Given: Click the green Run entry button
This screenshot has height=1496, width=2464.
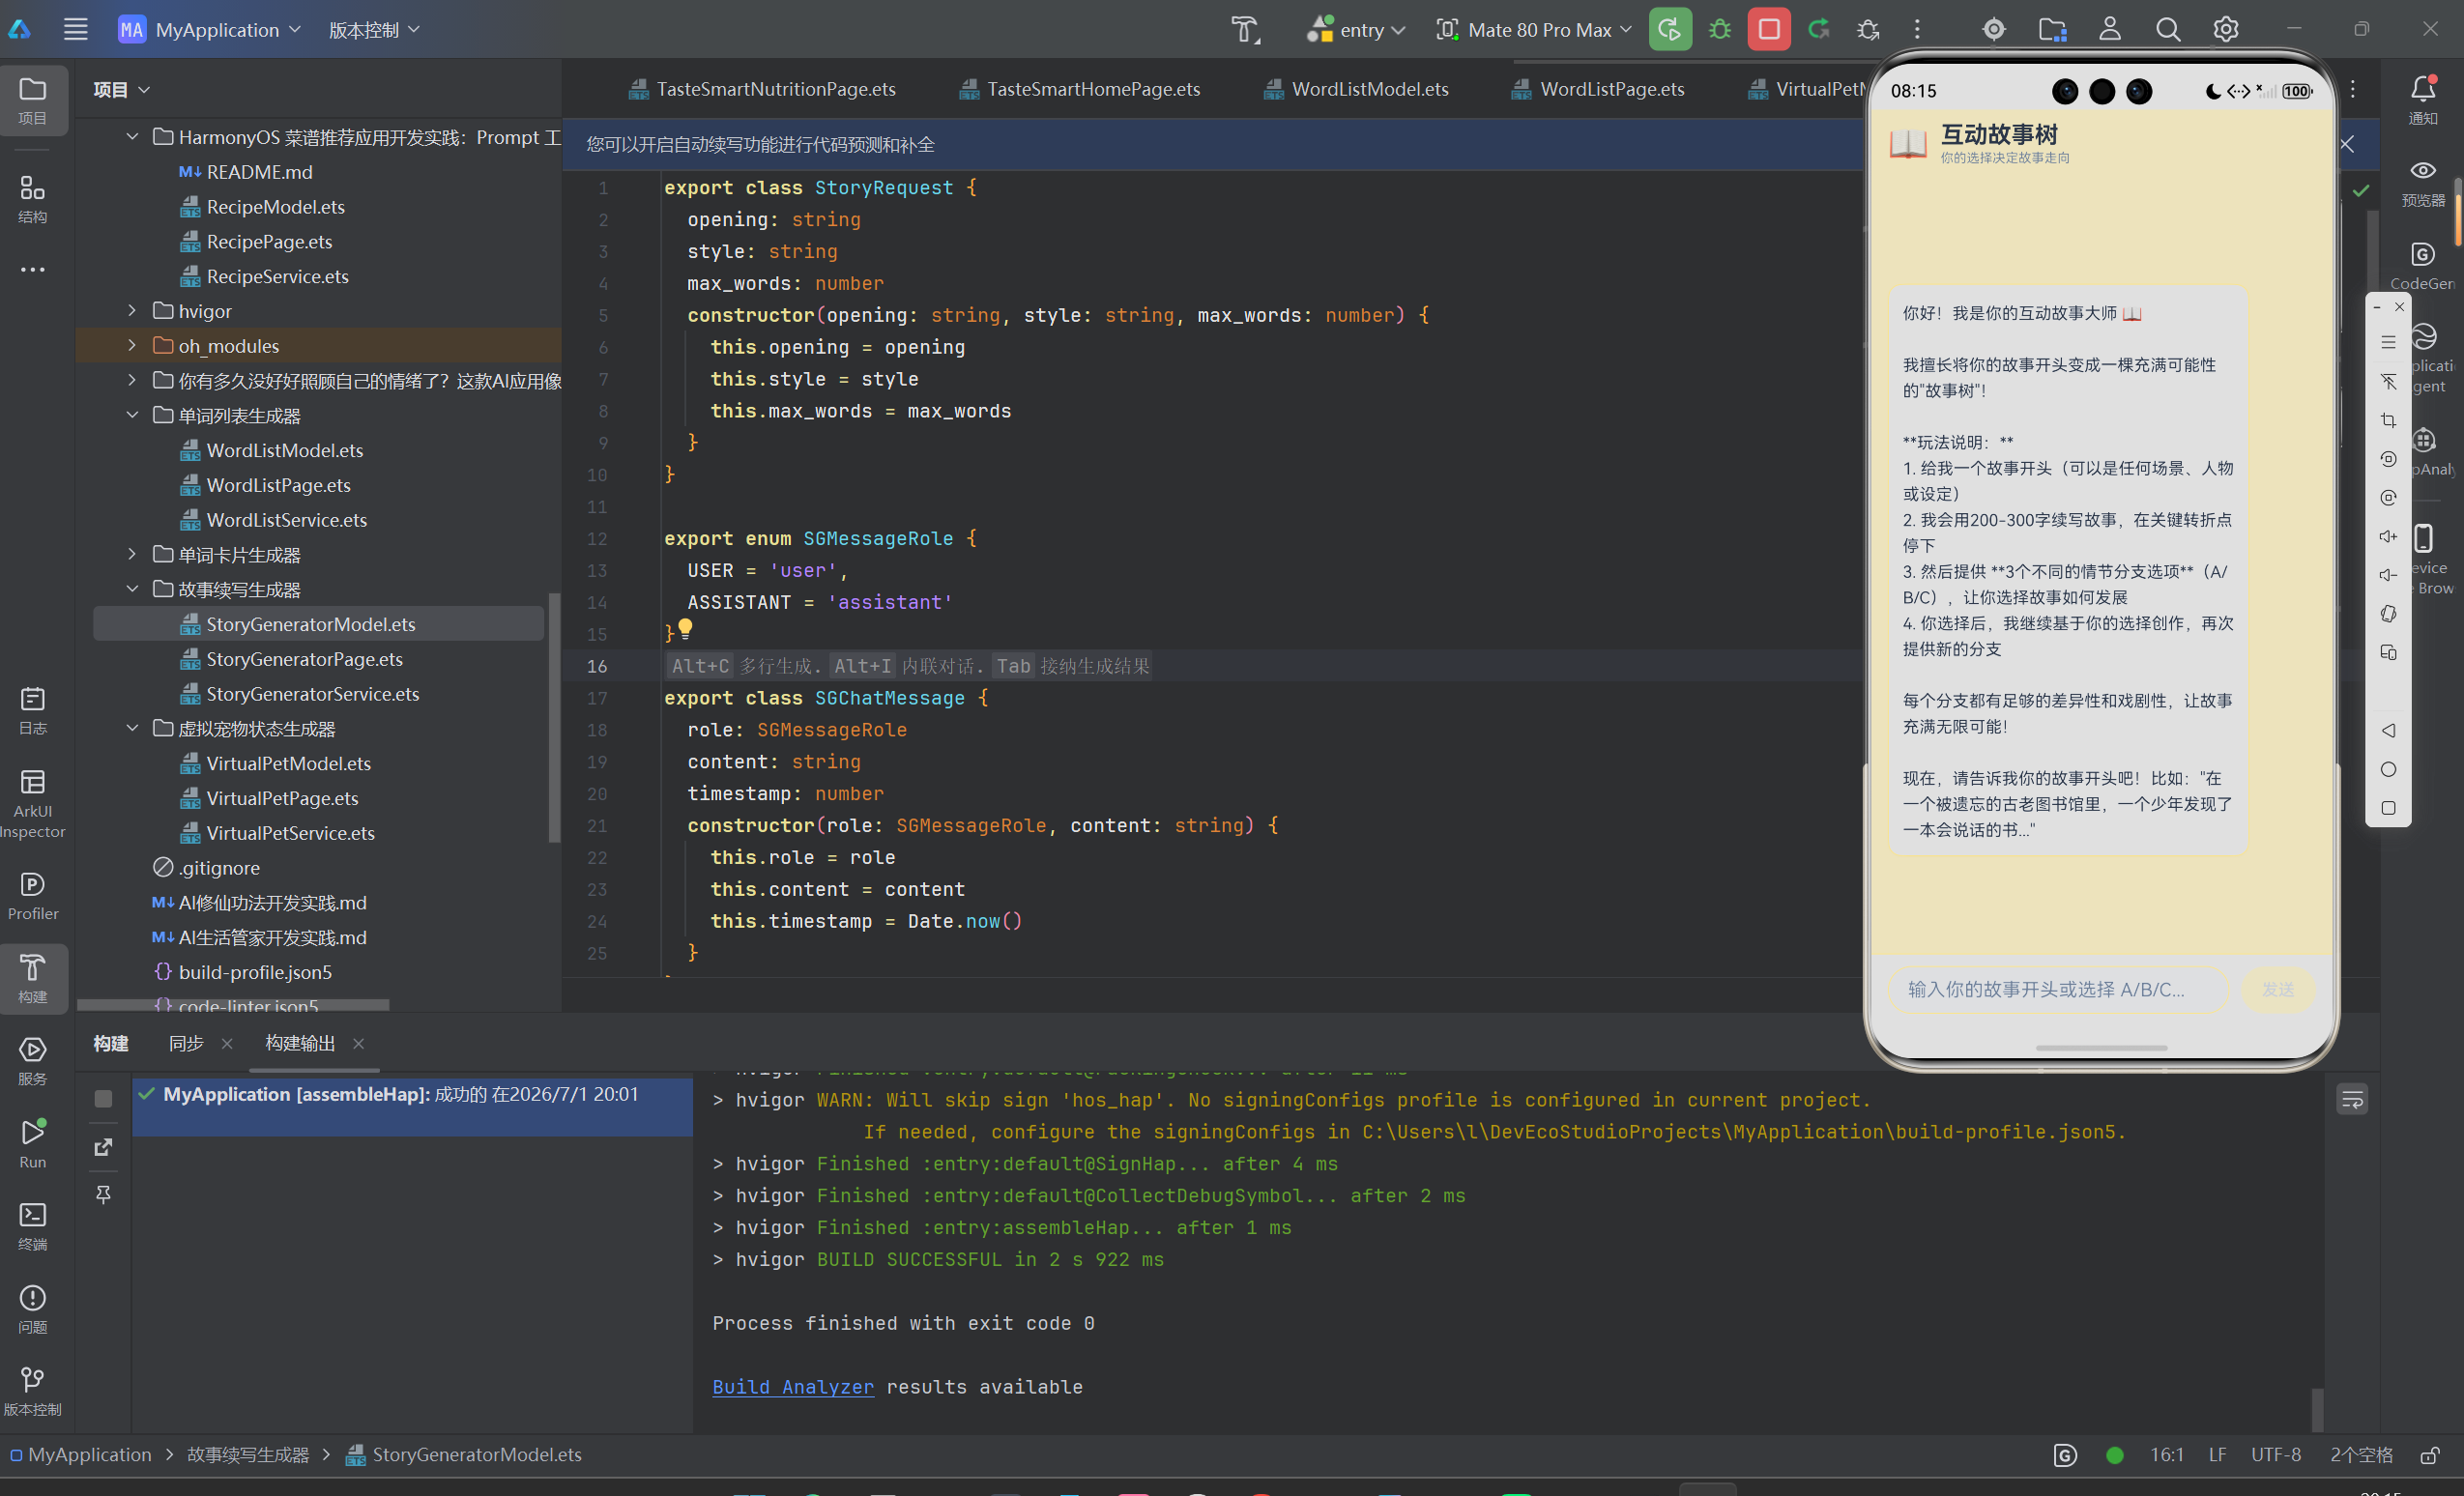Looking at the screenshot, I should (x=1670, y=30).
